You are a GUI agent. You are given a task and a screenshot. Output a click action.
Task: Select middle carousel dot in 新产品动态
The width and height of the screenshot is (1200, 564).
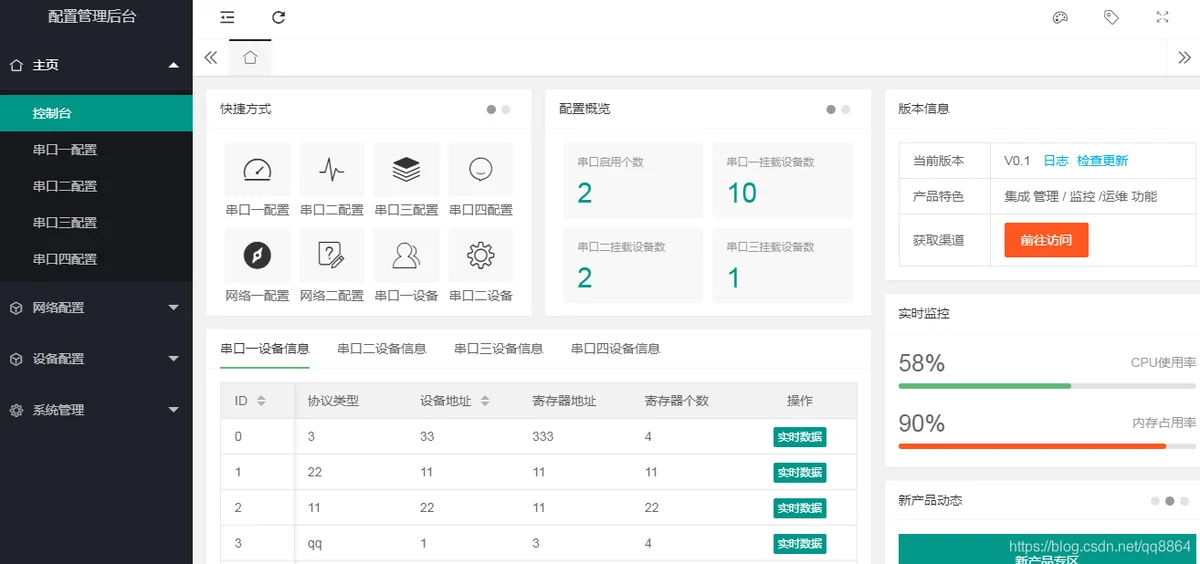(1170, 501)
